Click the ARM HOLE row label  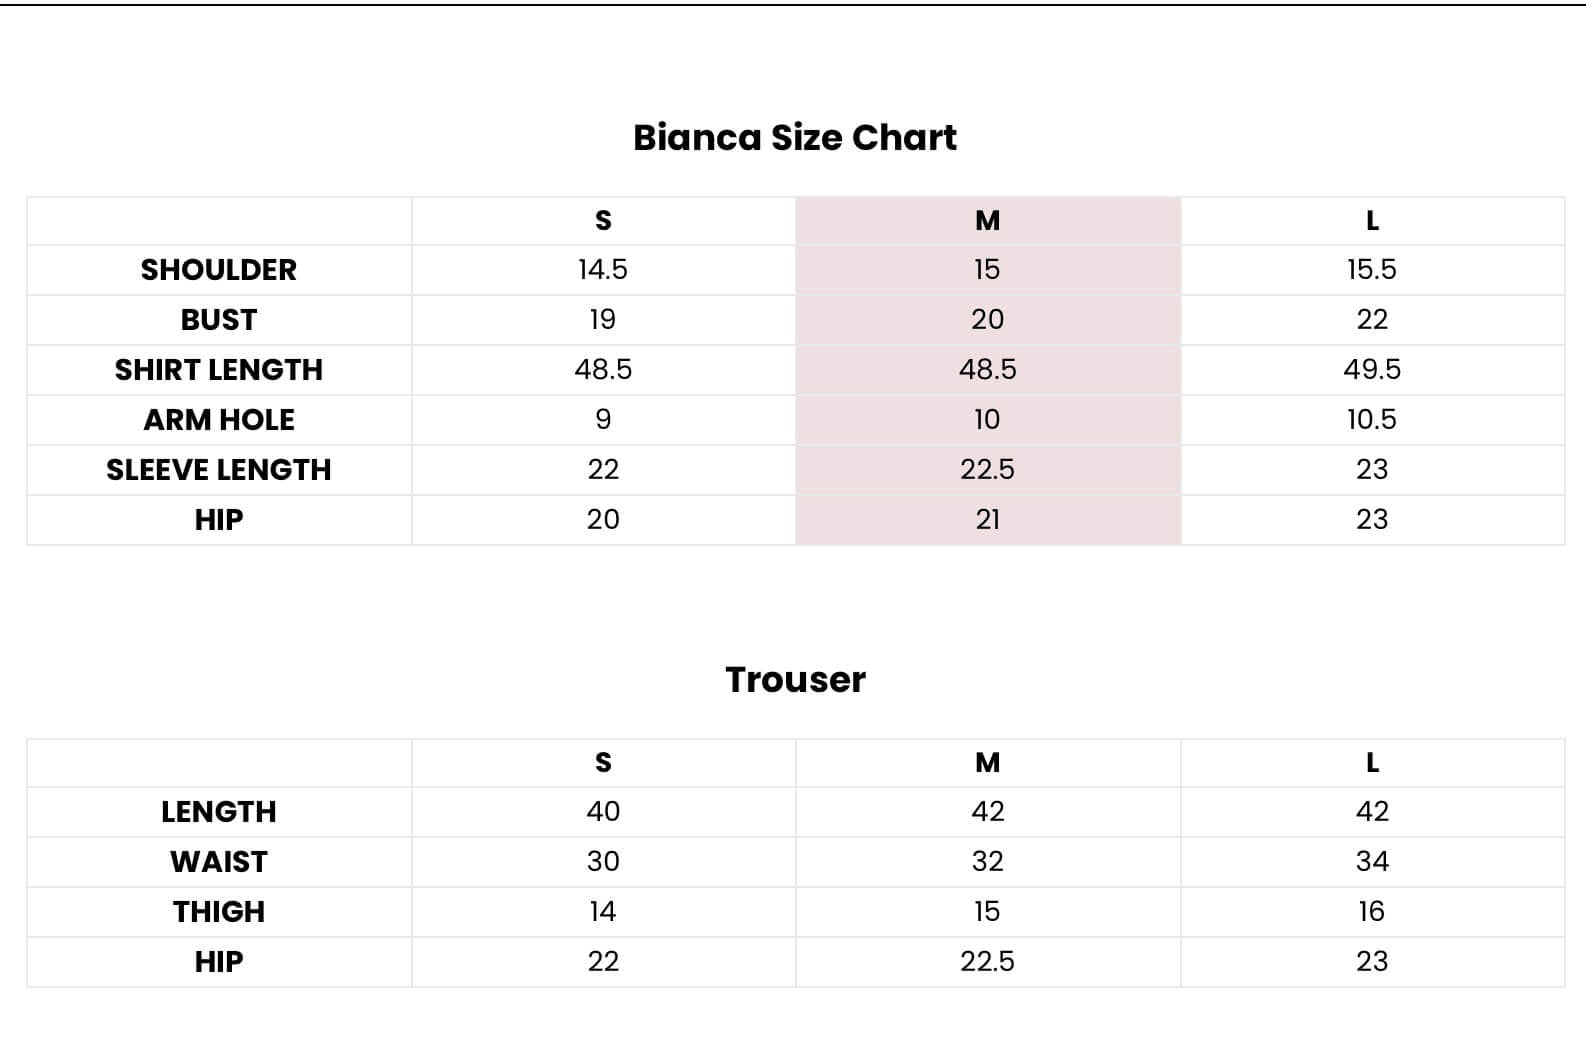click(218, 420)
